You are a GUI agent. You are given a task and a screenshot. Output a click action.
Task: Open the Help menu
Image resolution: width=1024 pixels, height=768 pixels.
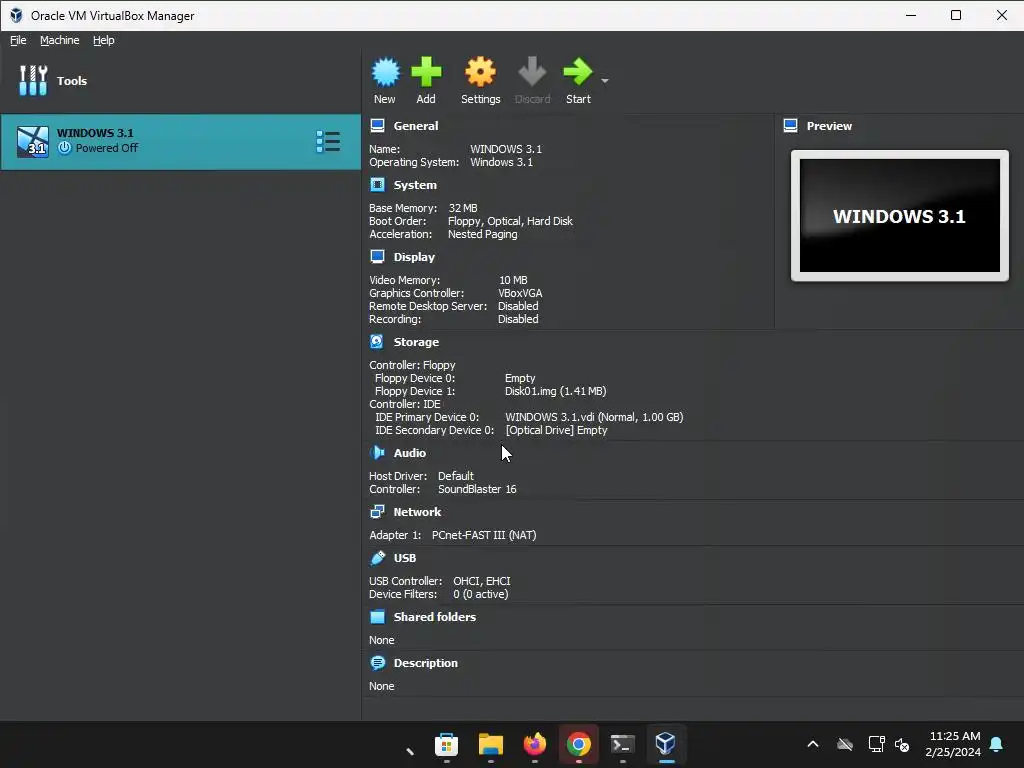(103, 40)
